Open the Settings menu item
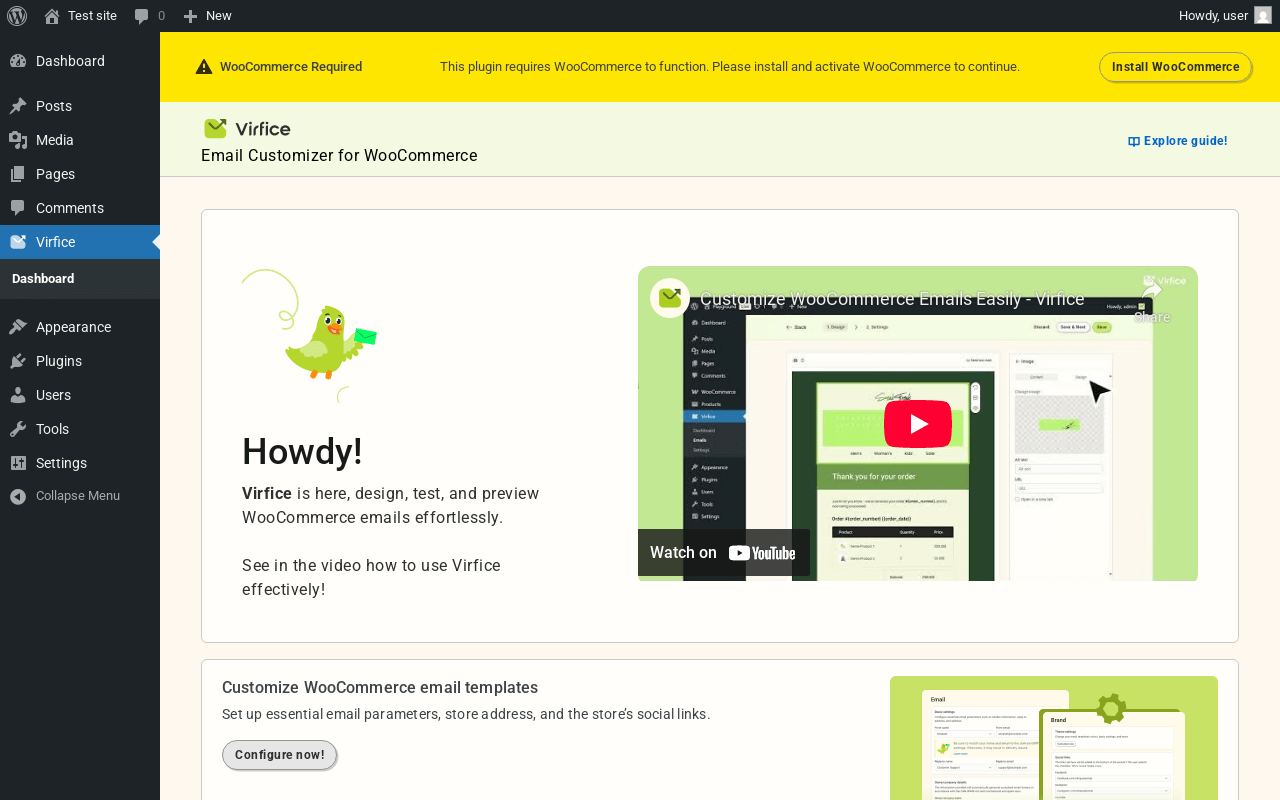The image size is (1280, 800). tap(80, 463)
